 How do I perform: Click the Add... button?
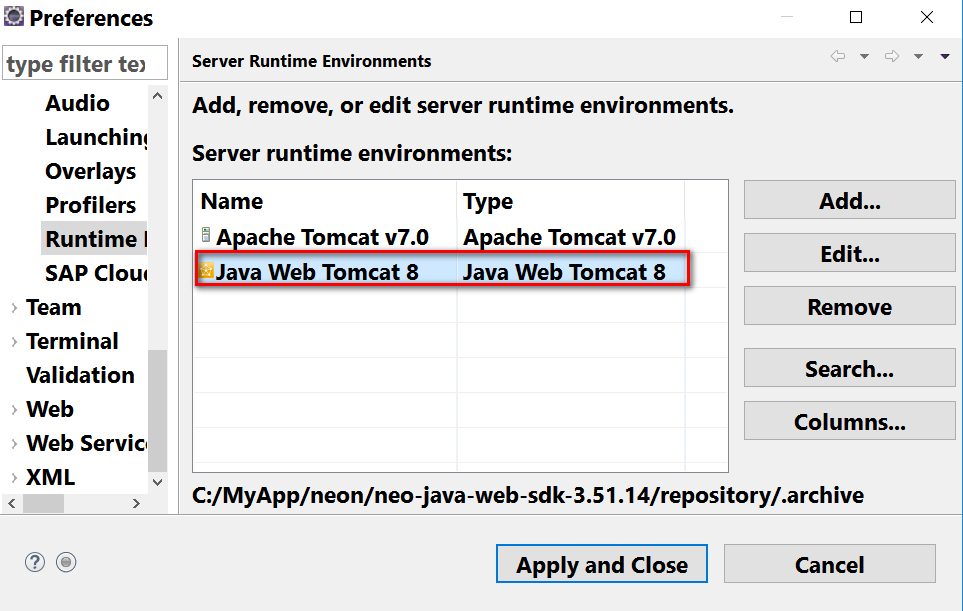coord(849,200)
